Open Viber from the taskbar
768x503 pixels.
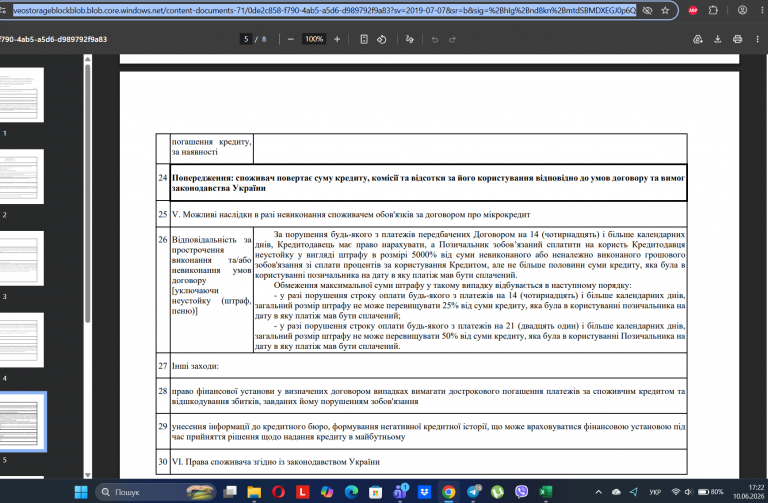(522, 492)
